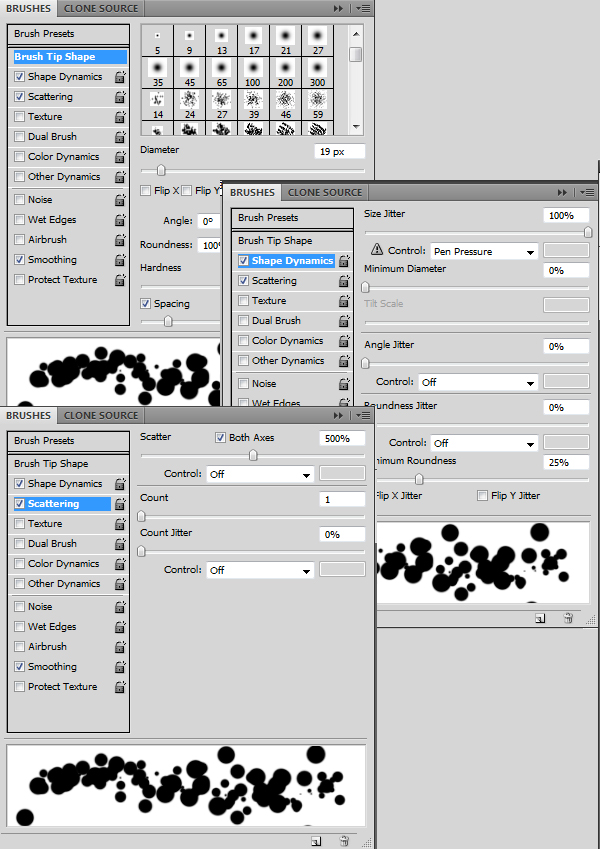Screen dimensions: 600x849
Task: Open Brush Tip Shape in bottom panel
Action: pyautogui.click(x=68, y=464)
